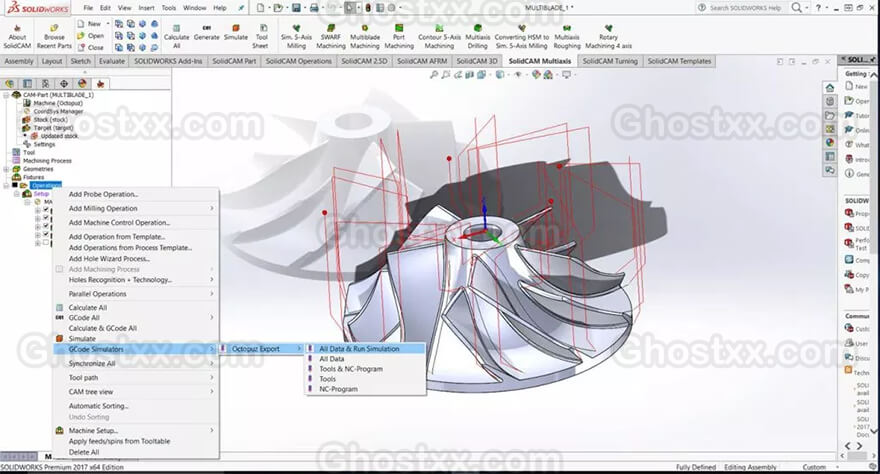Click the Save icon in quick toolbar

click(x=296, y=8)
